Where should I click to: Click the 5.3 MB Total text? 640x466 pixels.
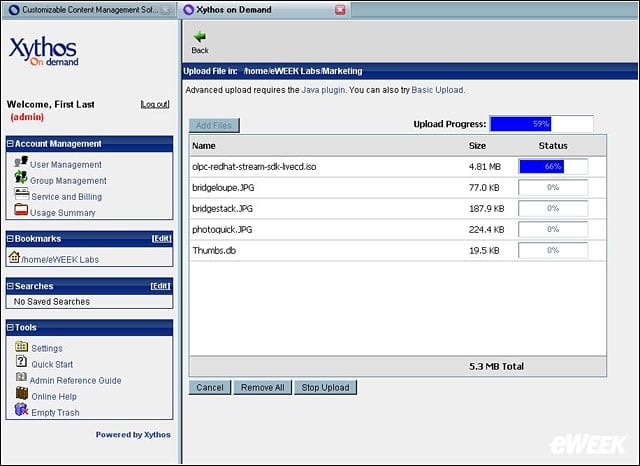[x=496, y=366]
